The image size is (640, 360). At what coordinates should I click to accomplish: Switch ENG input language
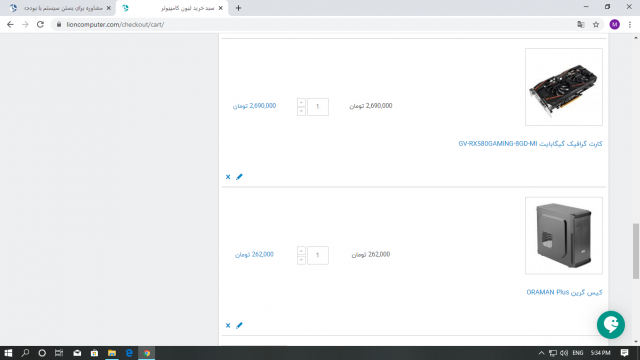pos(578,353)
